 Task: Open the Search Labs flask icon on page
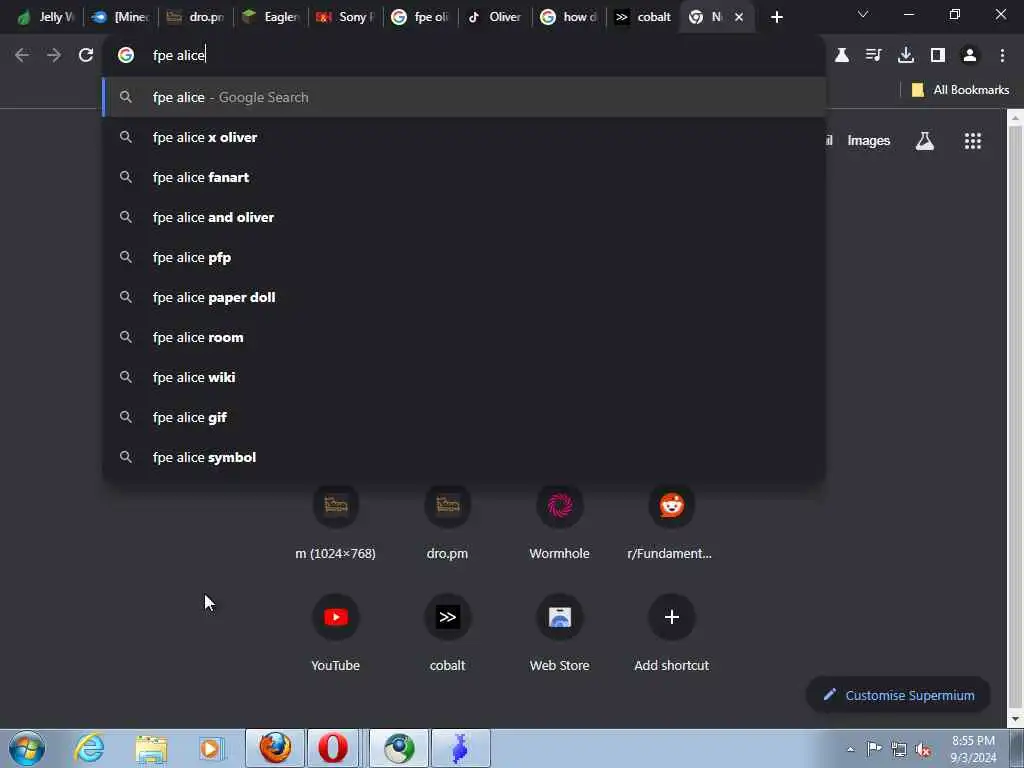pos(925,141)
